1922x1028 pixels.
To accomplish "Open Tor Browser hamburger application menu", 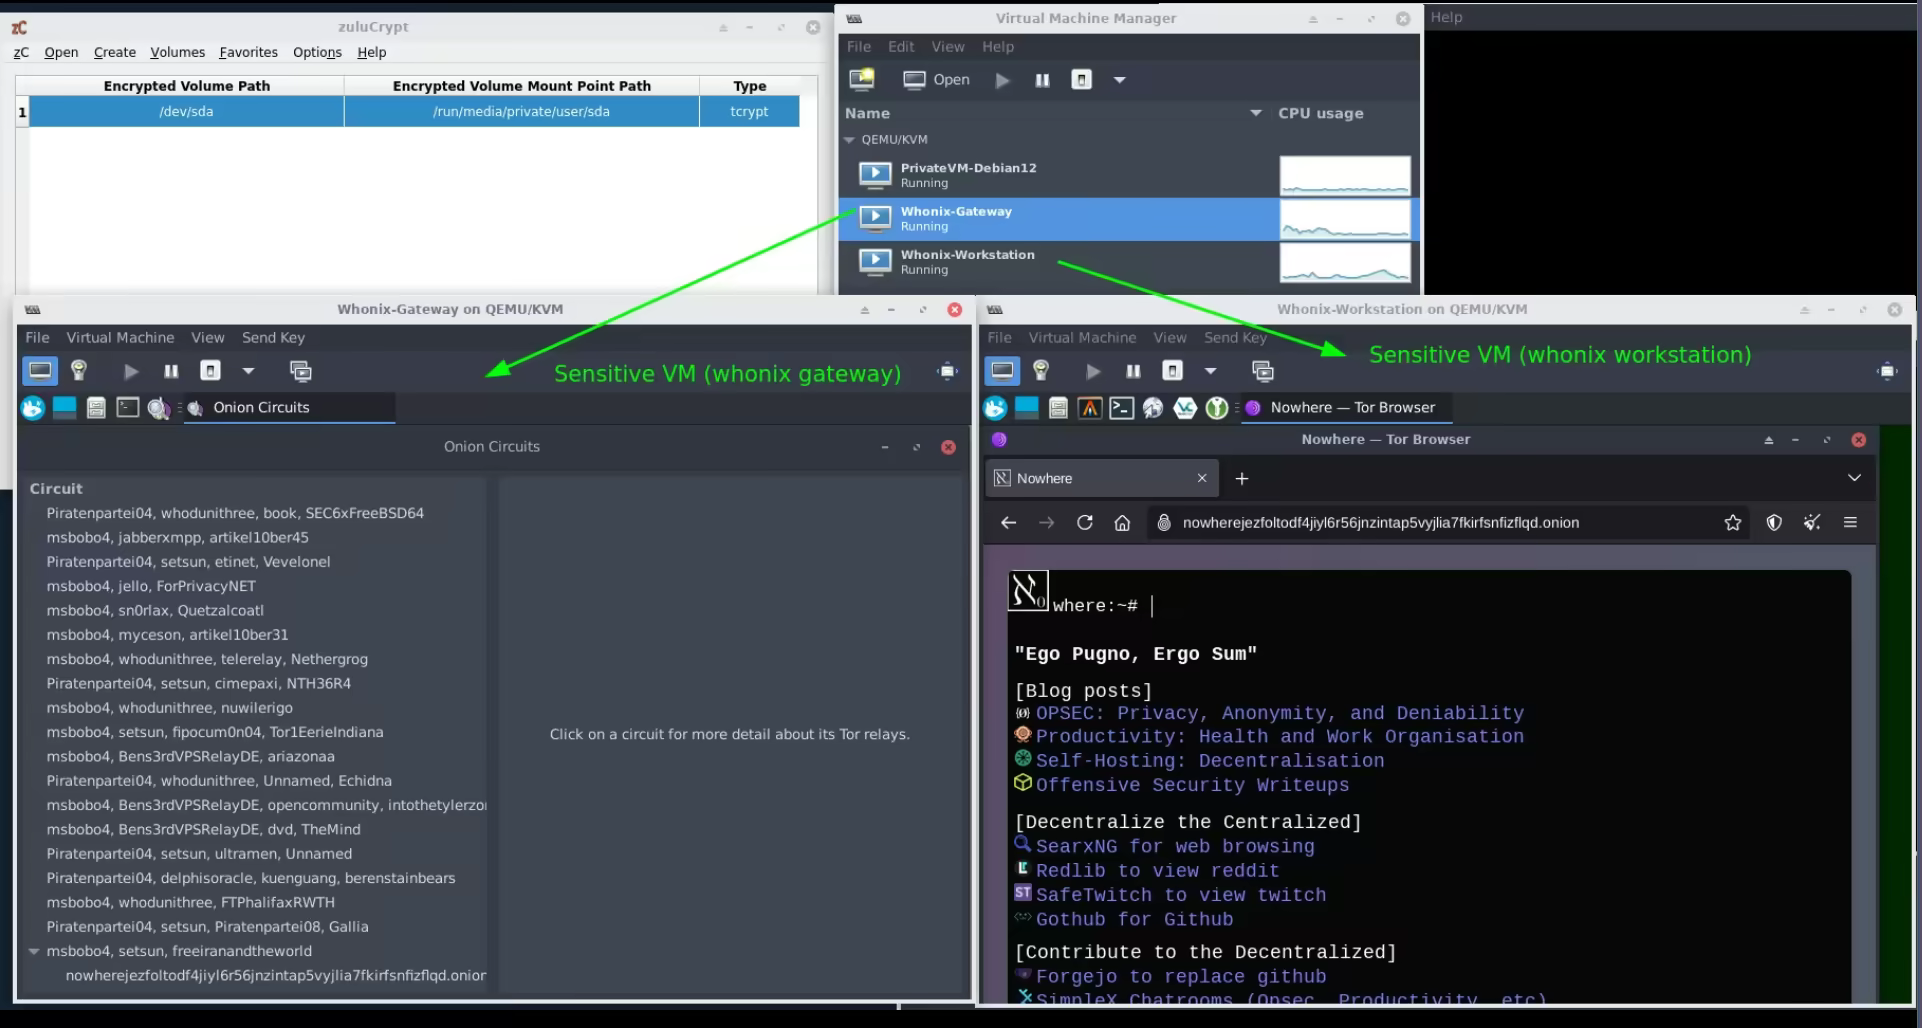I will (x=1850, y=522).
